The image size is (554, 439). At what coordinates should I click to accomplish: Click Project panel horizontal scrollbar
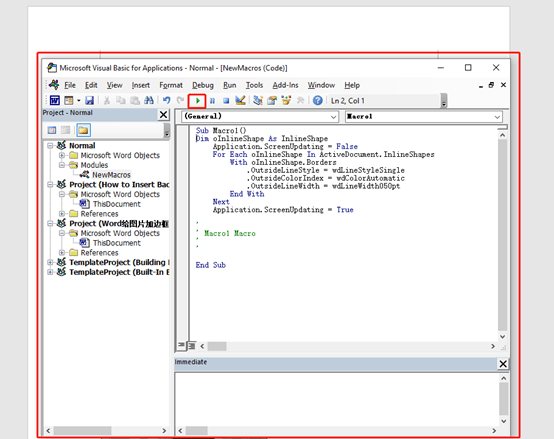click(83, 431)
